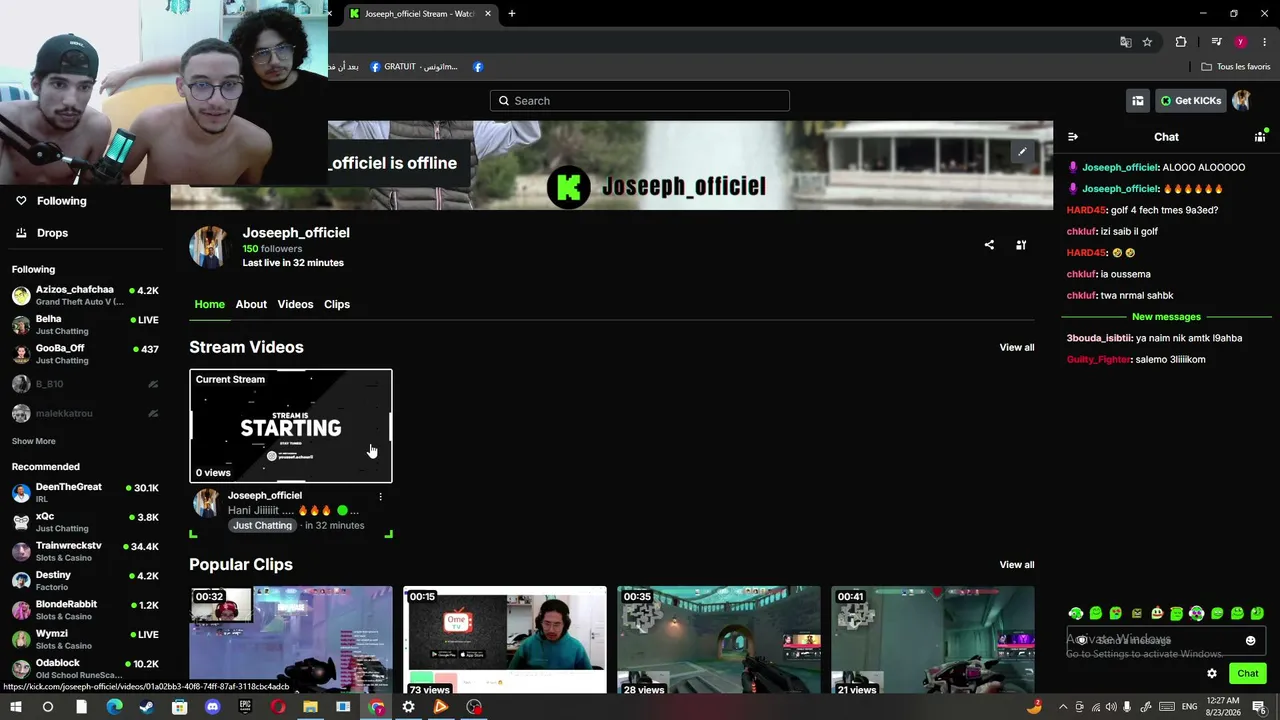Open the profile avatar menu in Kick header
Viewport: 1280px width, 720px height.
(1242, 101)
